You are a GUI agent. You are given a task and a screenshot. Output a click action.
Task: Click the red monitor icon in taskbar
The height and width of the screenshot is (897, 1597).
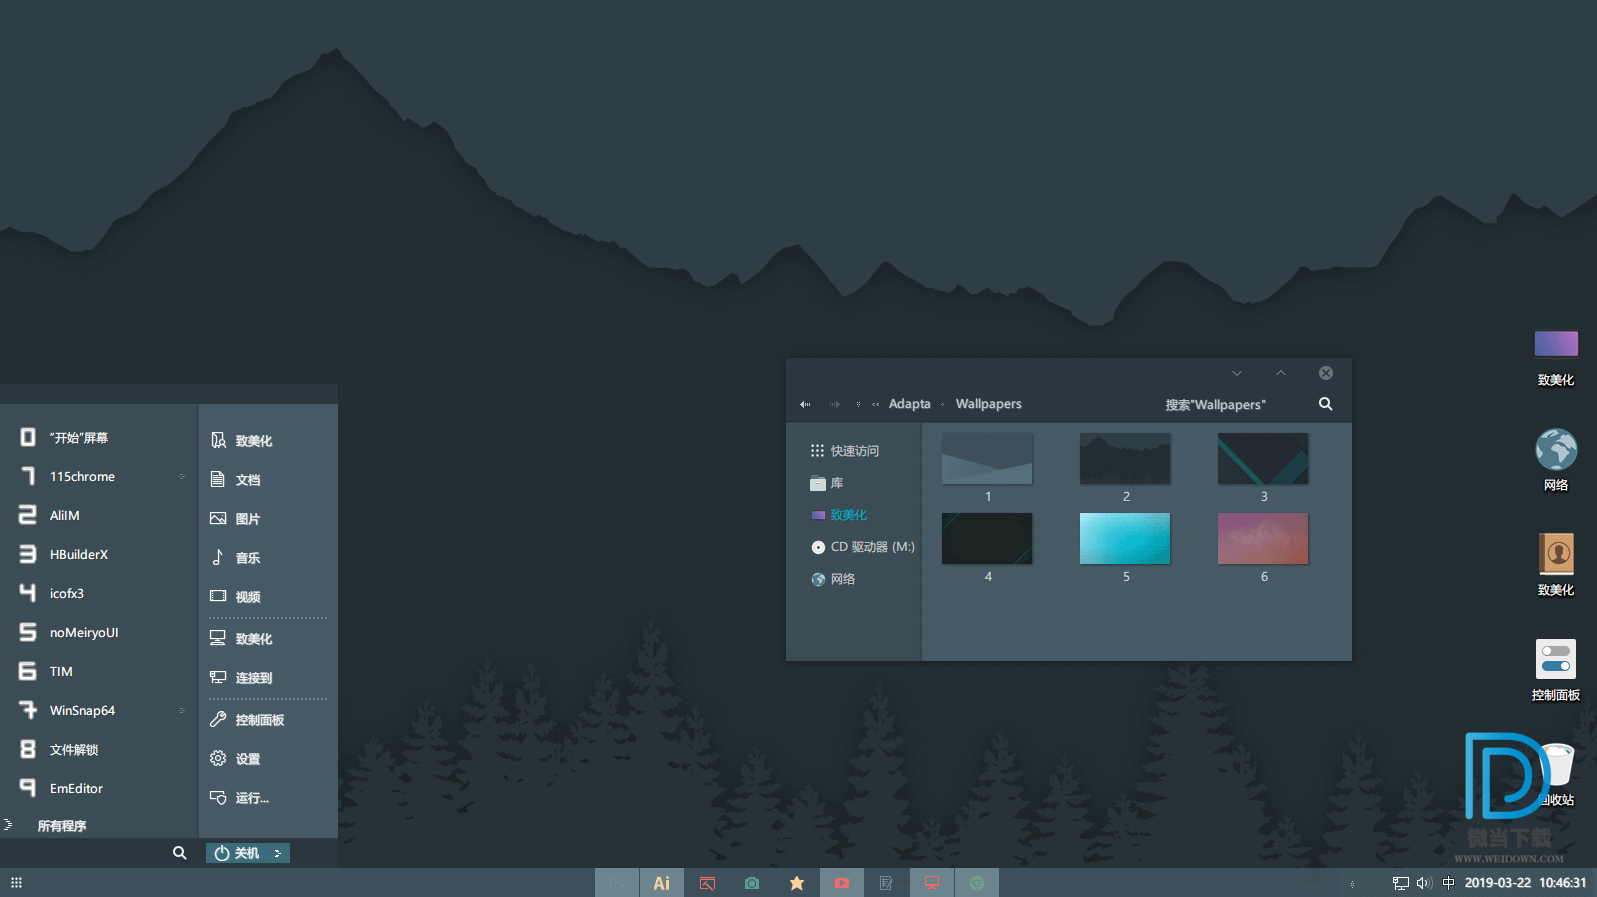(x=932, y=883)
